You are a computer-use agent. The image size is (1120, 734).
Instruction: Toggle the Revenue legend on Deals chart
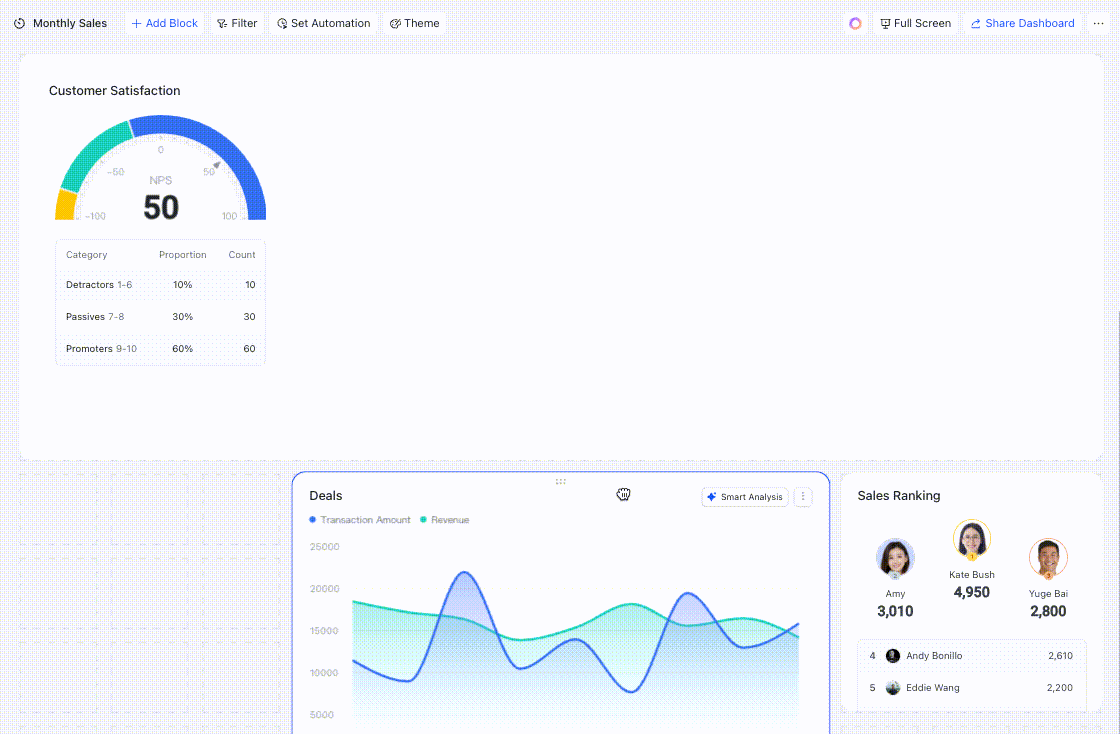[444, 520]
